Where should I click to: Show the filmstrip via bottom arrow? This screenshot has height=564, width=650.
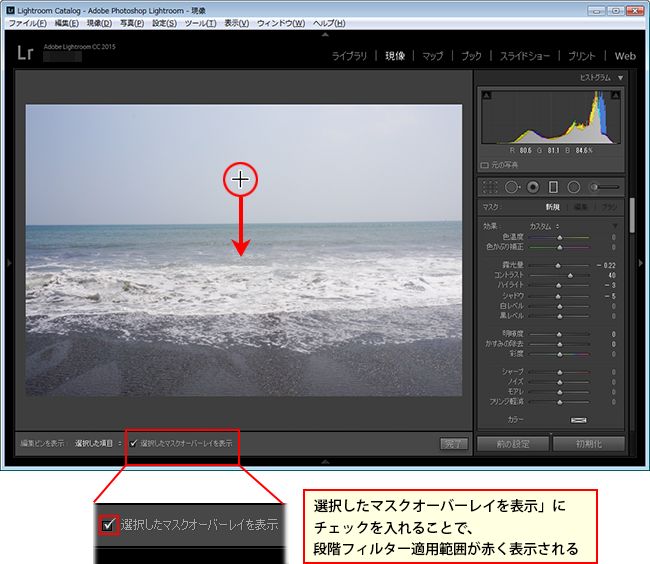[x=325, y=461]
